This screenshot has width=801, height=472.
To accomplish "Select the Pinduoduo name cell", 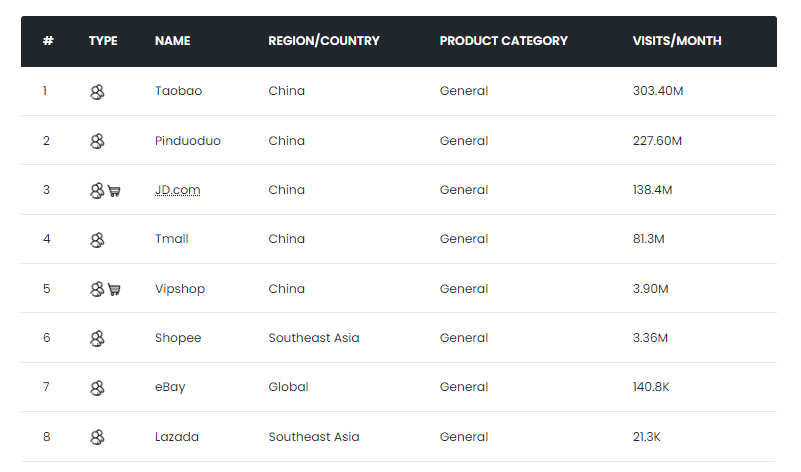I will [x=188, y=141].
